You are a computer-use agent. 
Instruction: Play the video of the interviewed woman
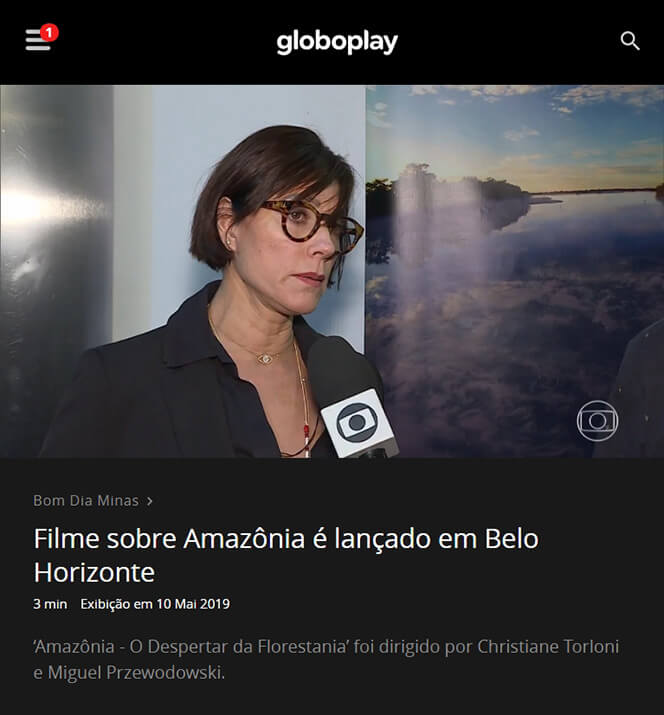pos(332,271)
